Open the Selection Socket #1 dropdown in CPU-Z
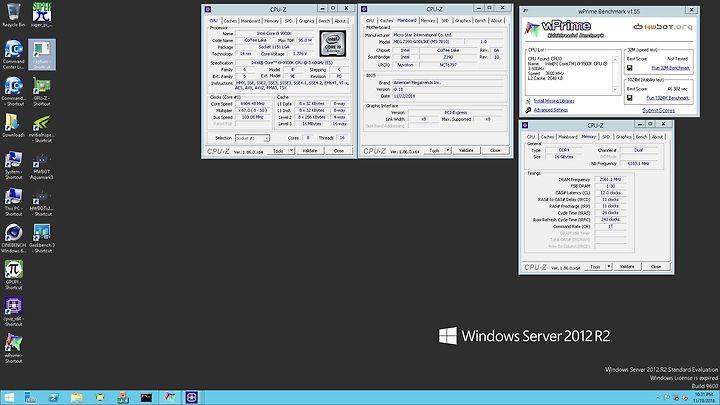The height and width of the screenshot is (405, 720). [x=252, y=138]
